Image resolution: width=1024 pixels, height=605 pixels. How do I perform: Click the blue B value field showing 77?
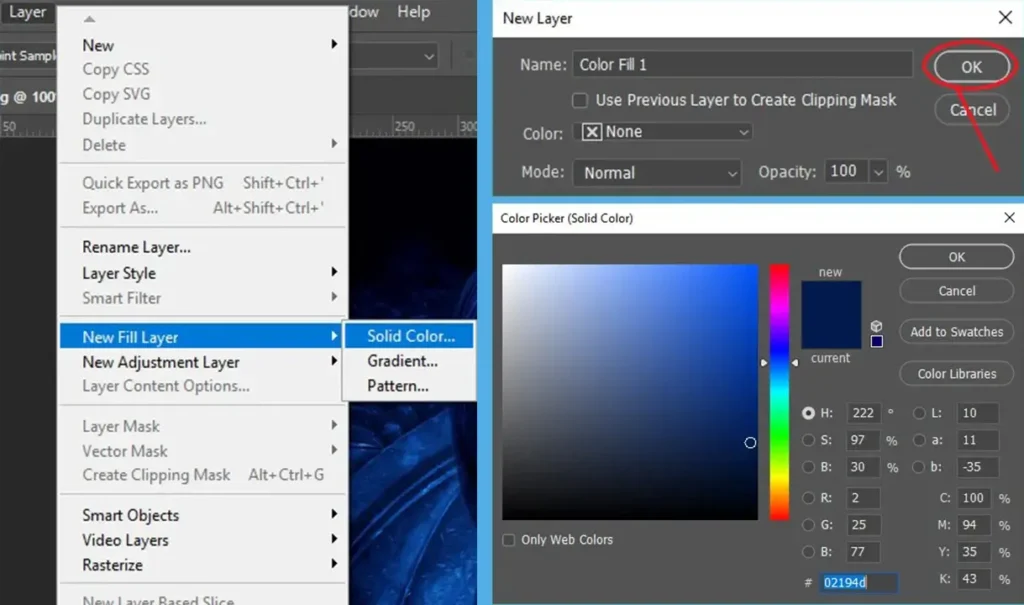tap(863, 552)
